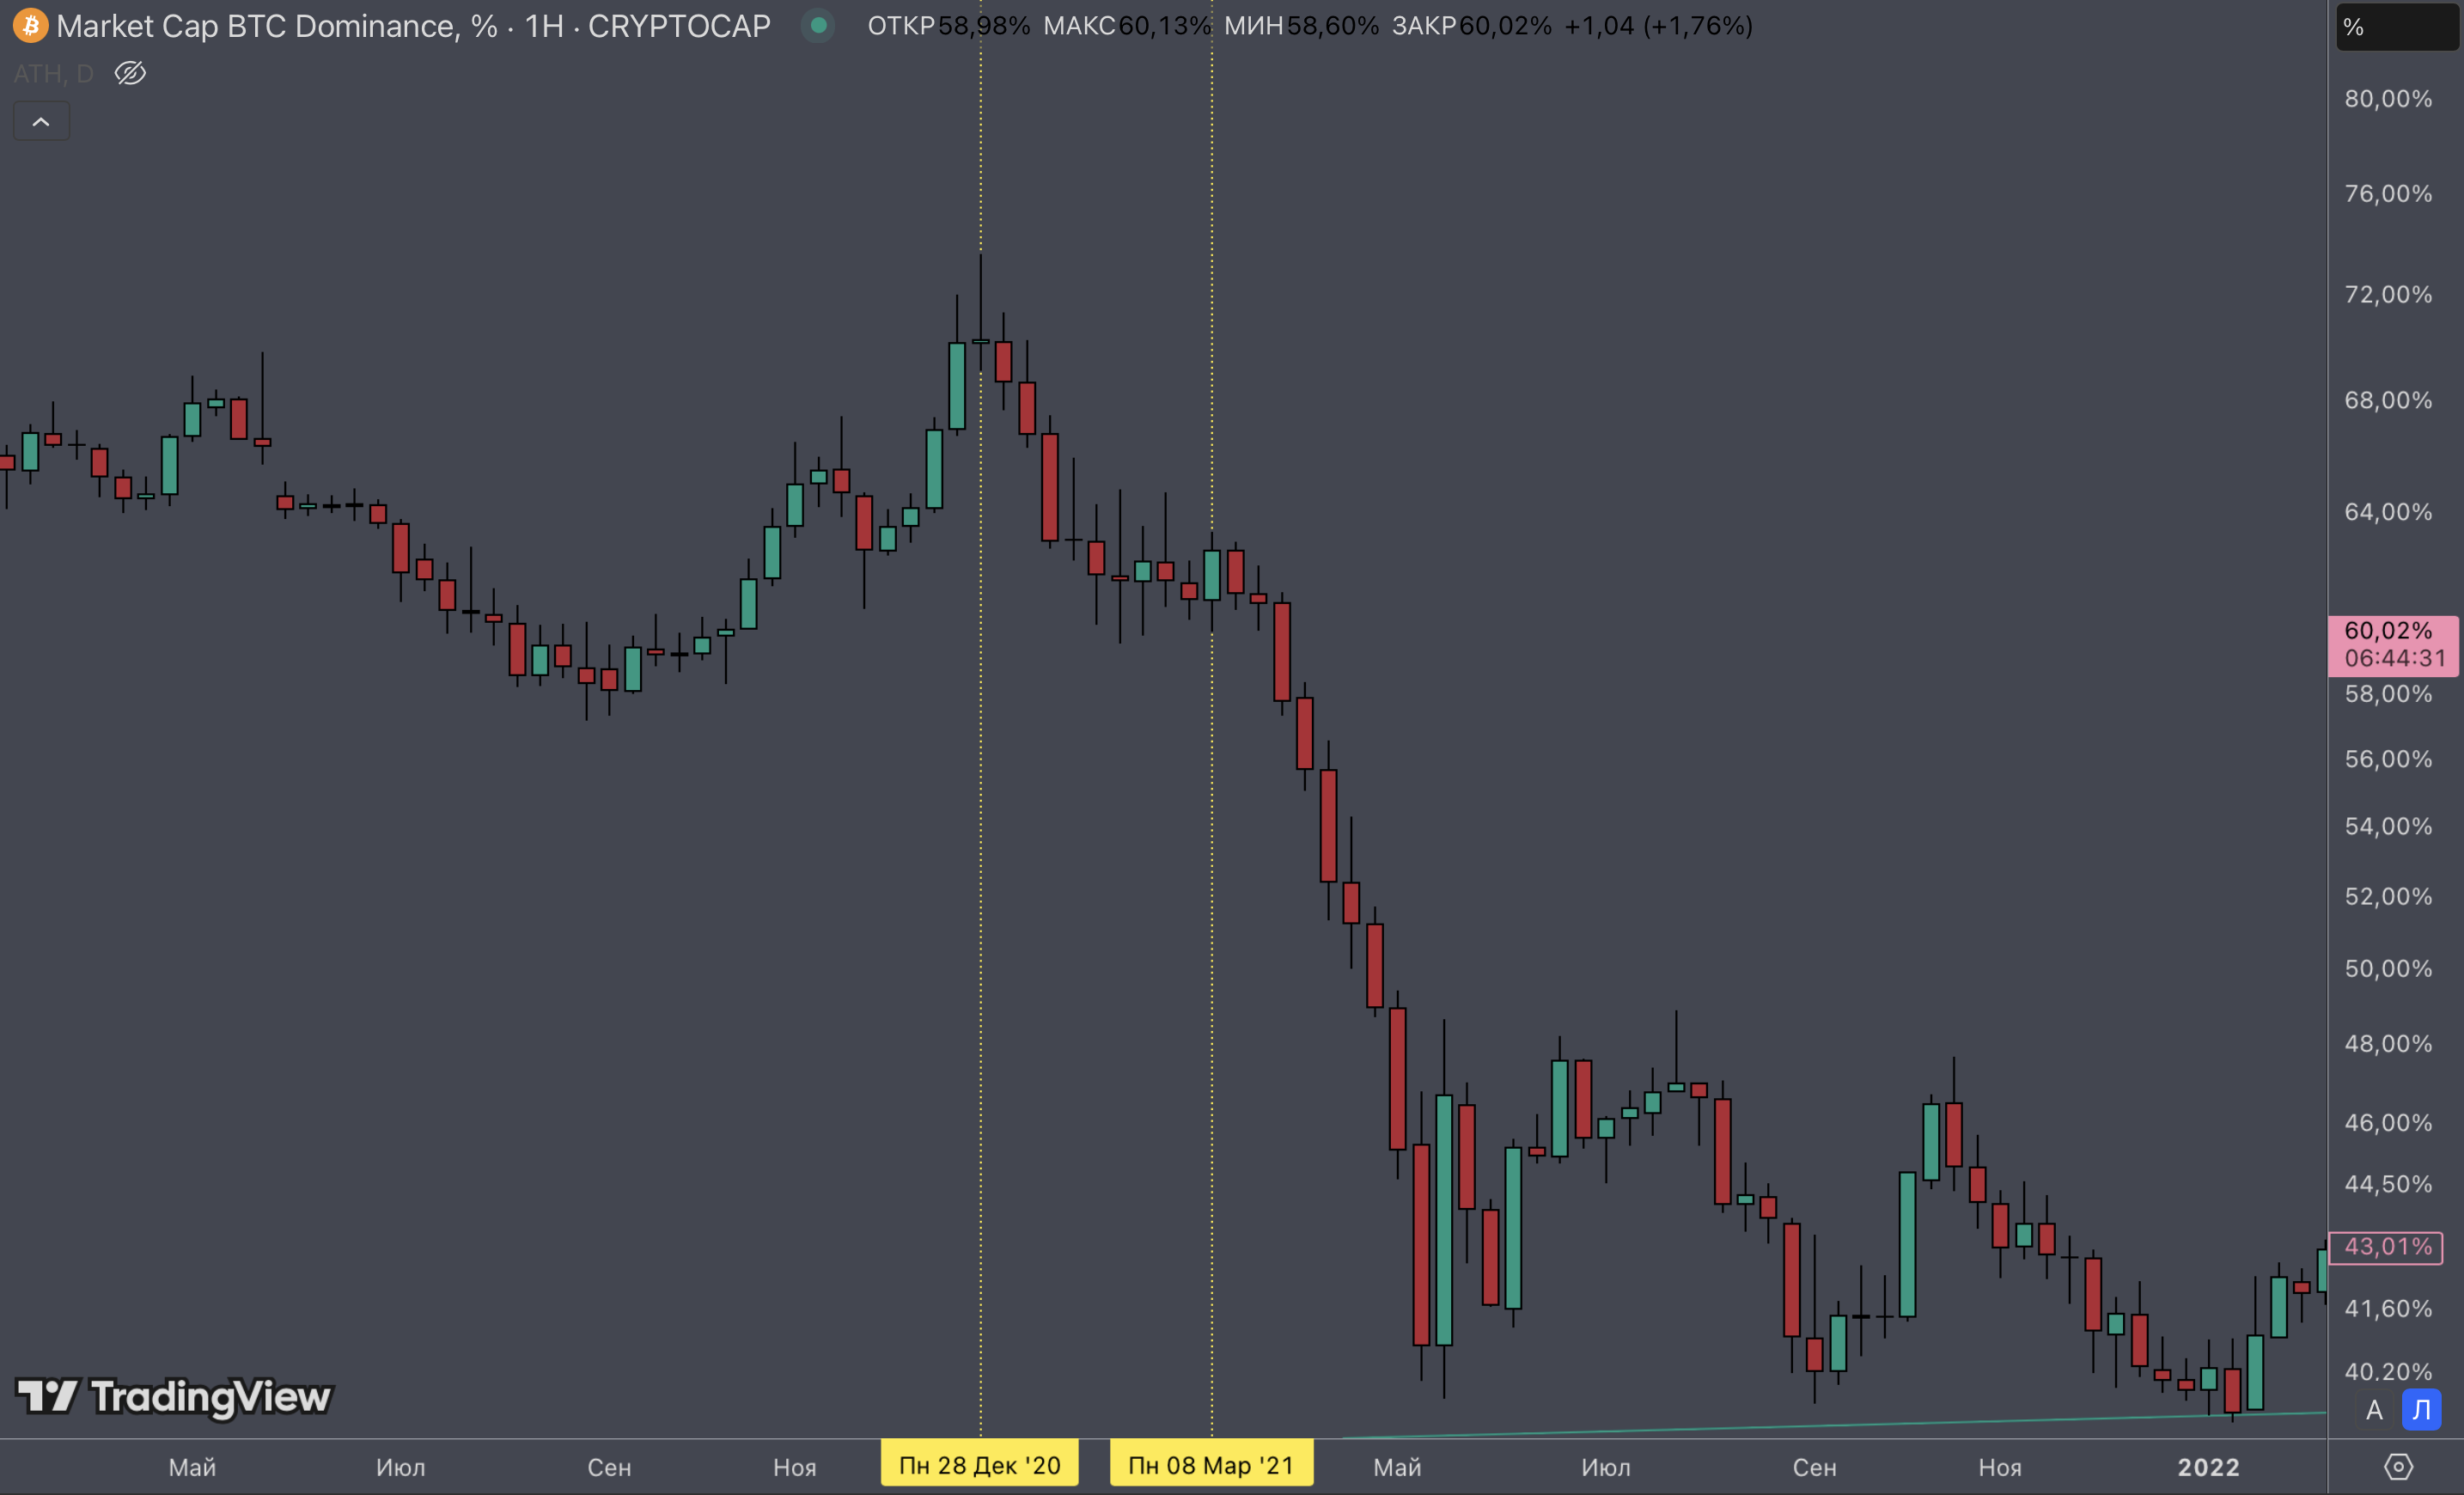The width and height of the screenshot is (2464, 1495).
Task: Select the 'Пн 28 Дек '20' date label
Action: coord(979,1465)
